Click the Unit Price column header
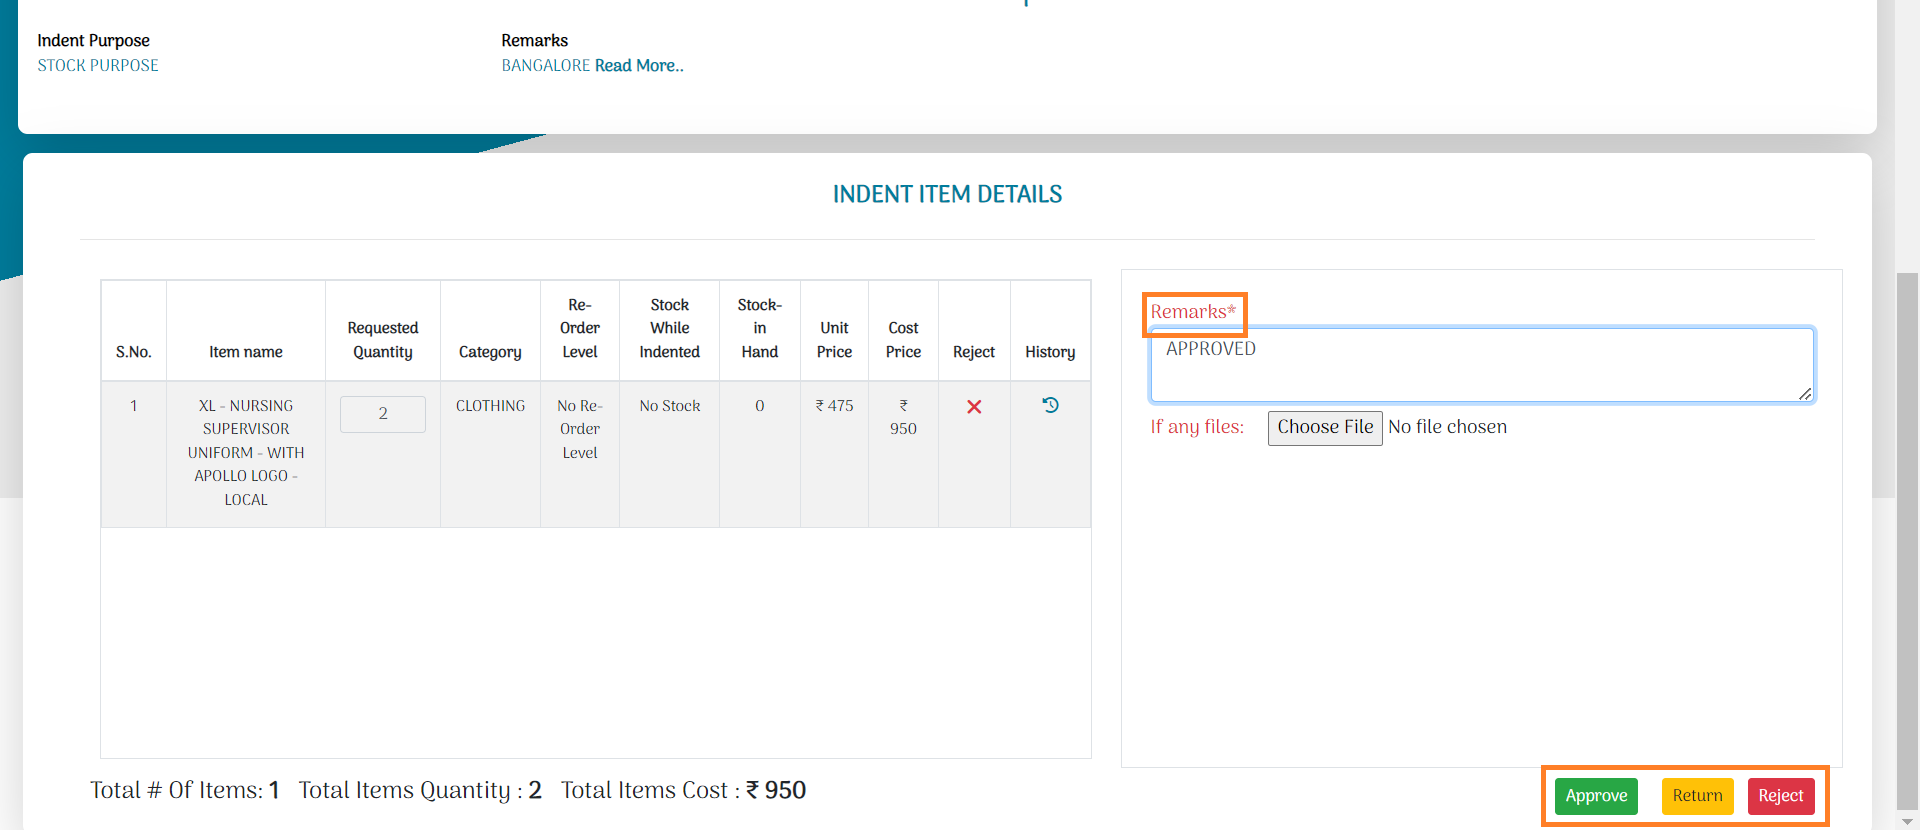Viewport: 1920px width, 830px height. pos(834,340)
